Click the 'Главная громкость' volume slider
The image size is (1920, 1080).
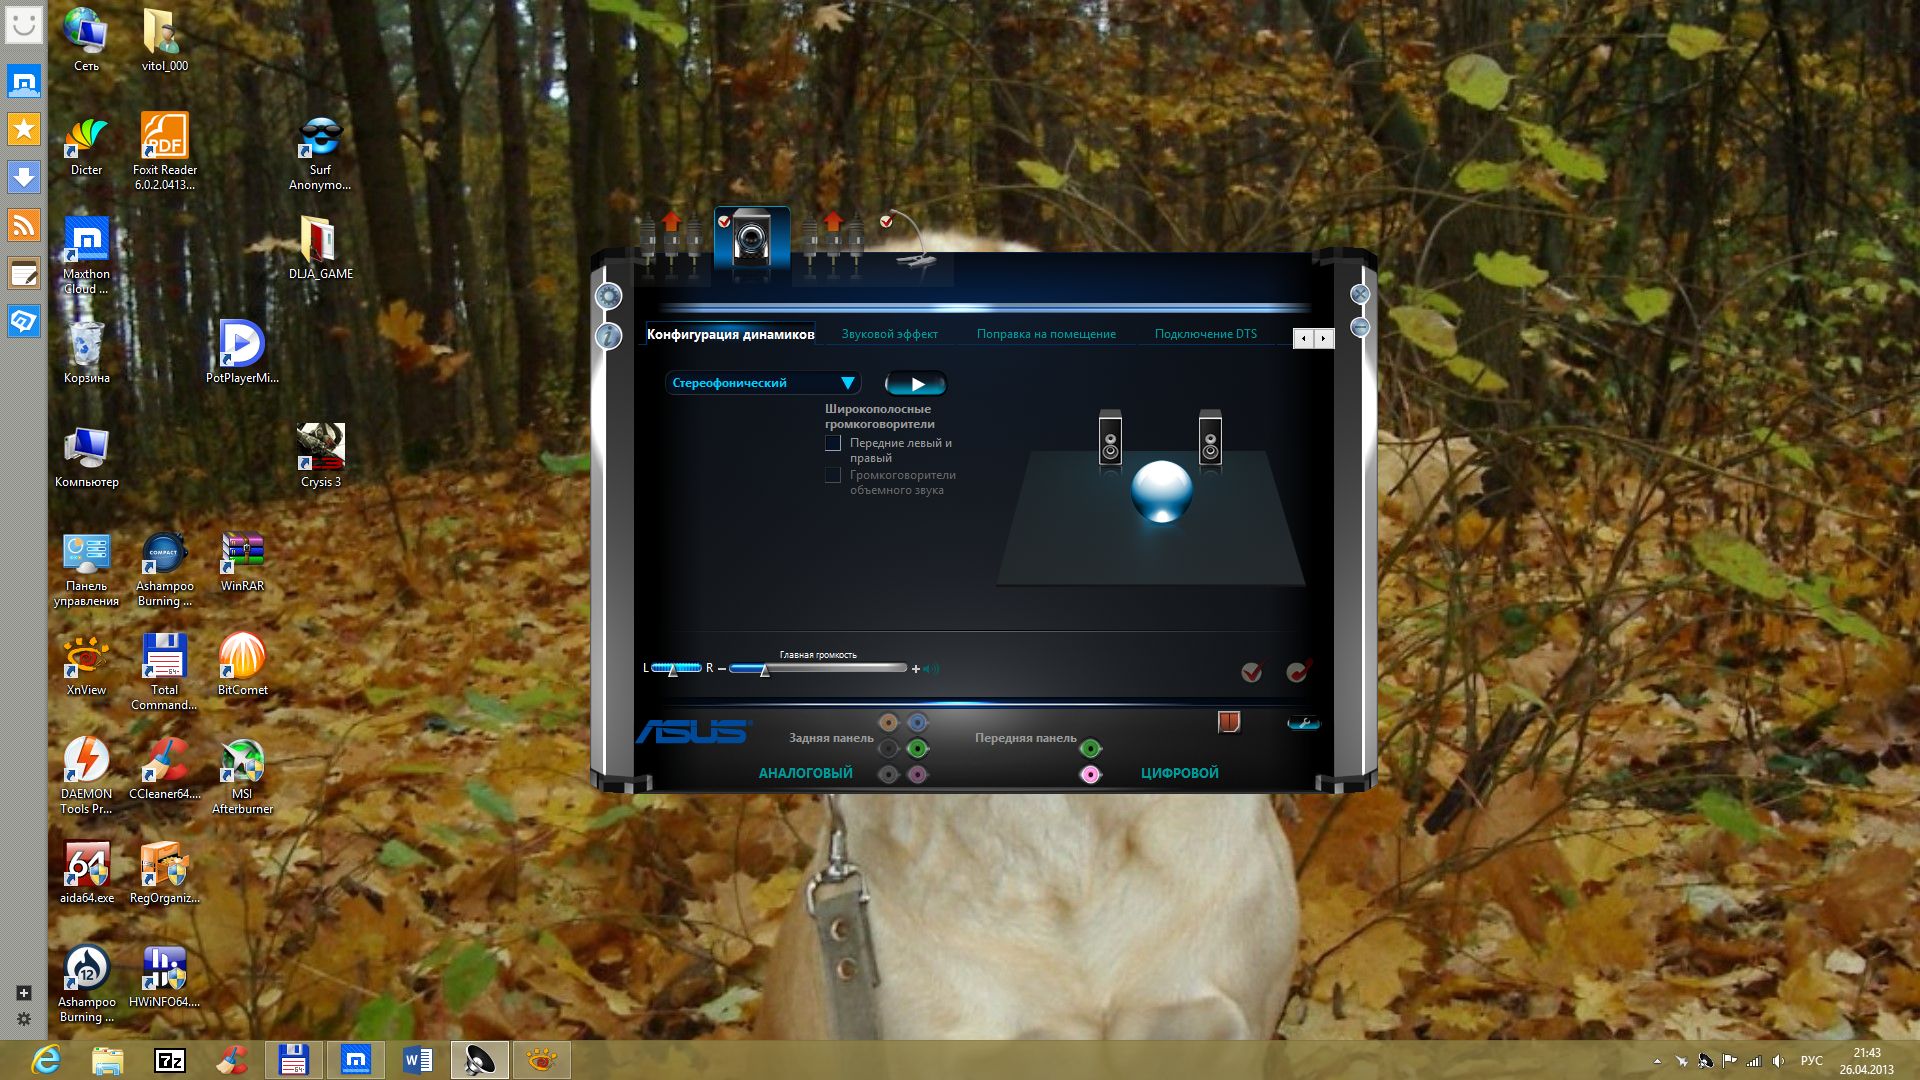[x=818, y=669]
